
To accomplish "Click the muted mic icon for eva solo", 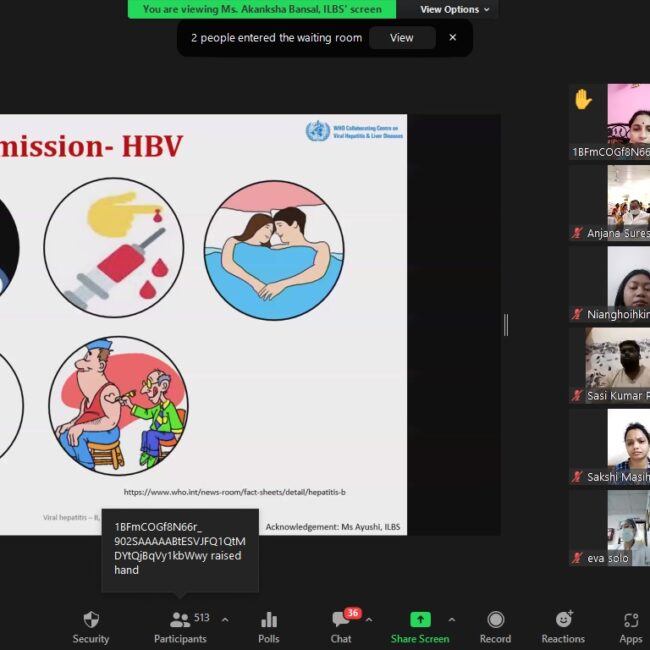I will 577,558.
